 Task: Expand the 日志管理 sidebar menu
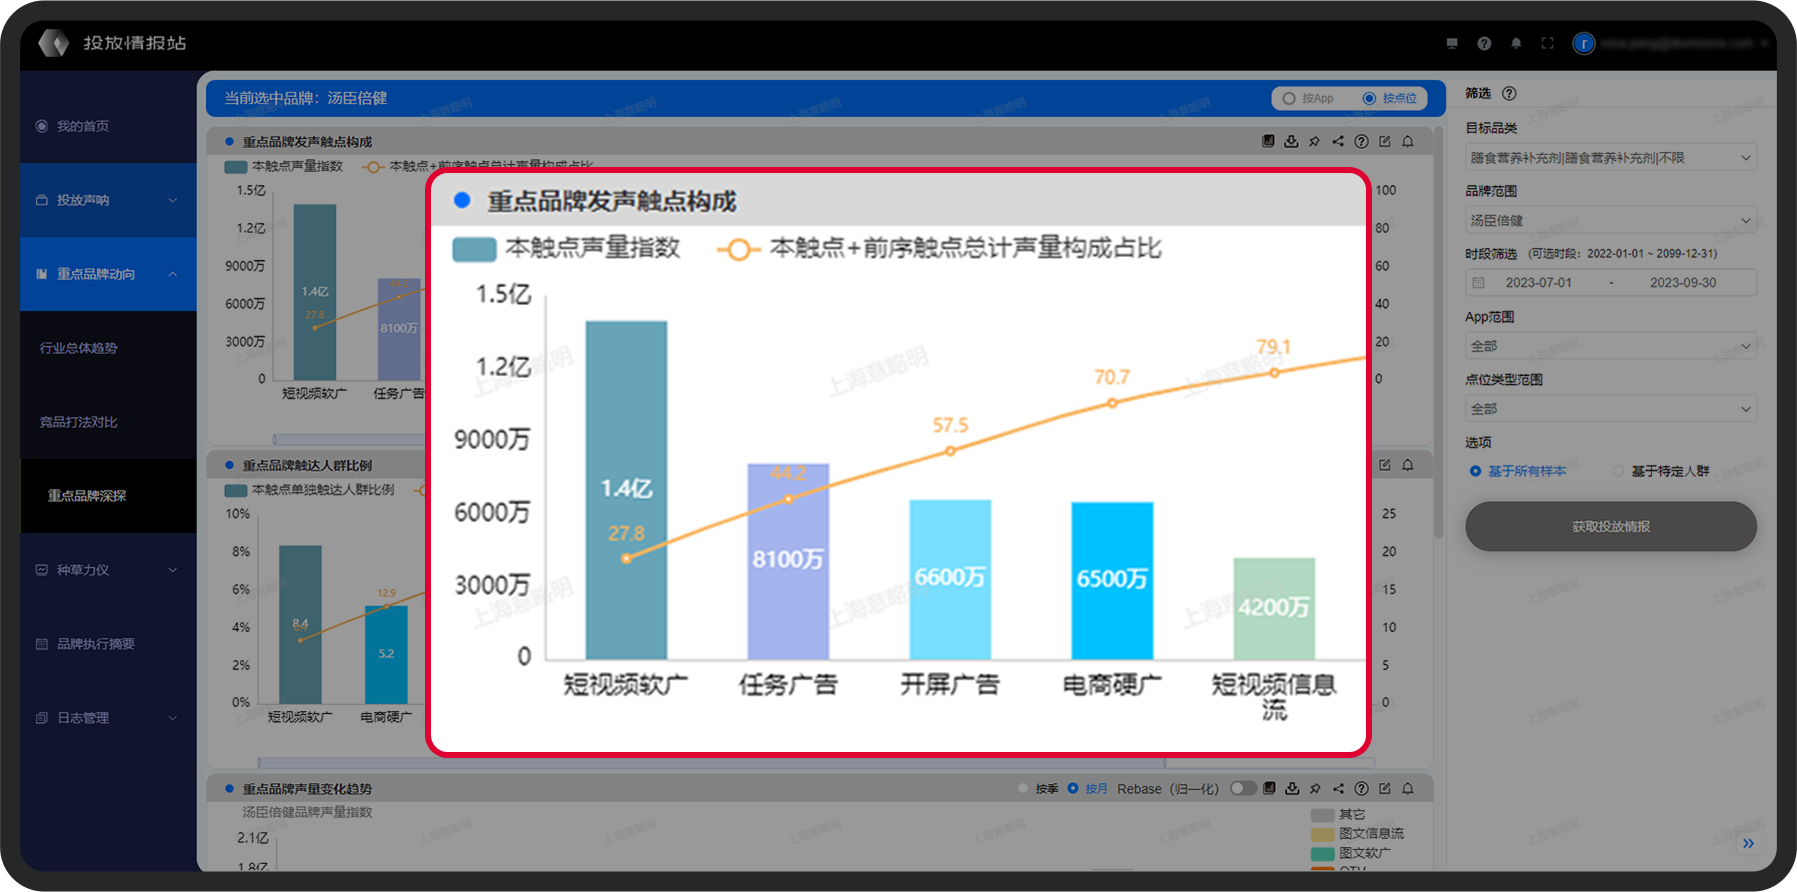click(108, 718)
